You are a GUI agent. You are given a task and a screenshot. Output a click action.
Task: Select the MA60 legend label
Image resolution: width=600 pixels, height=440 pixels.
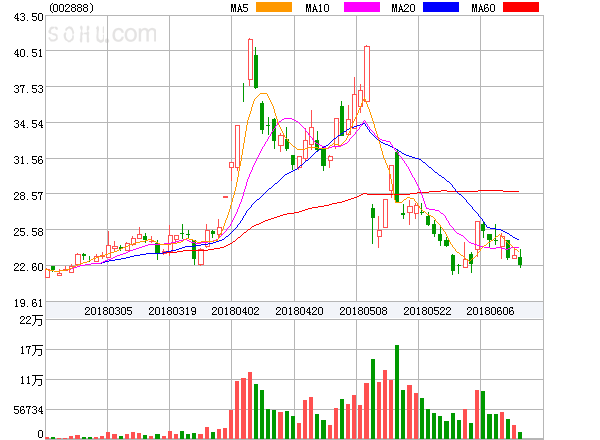483,8
